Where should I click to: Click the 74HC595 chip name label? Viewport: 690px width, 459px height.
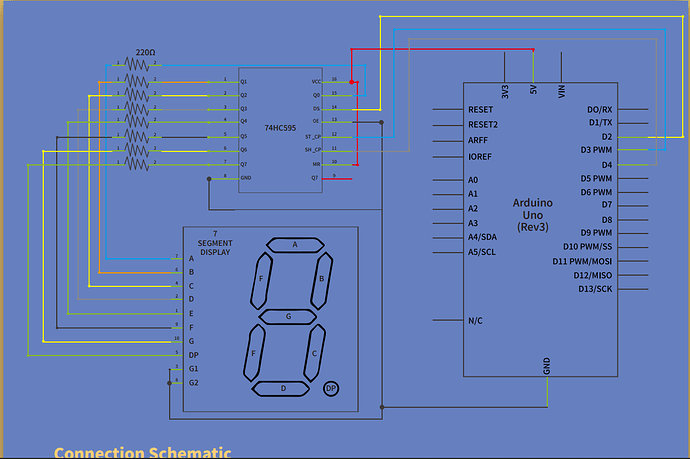280,128
